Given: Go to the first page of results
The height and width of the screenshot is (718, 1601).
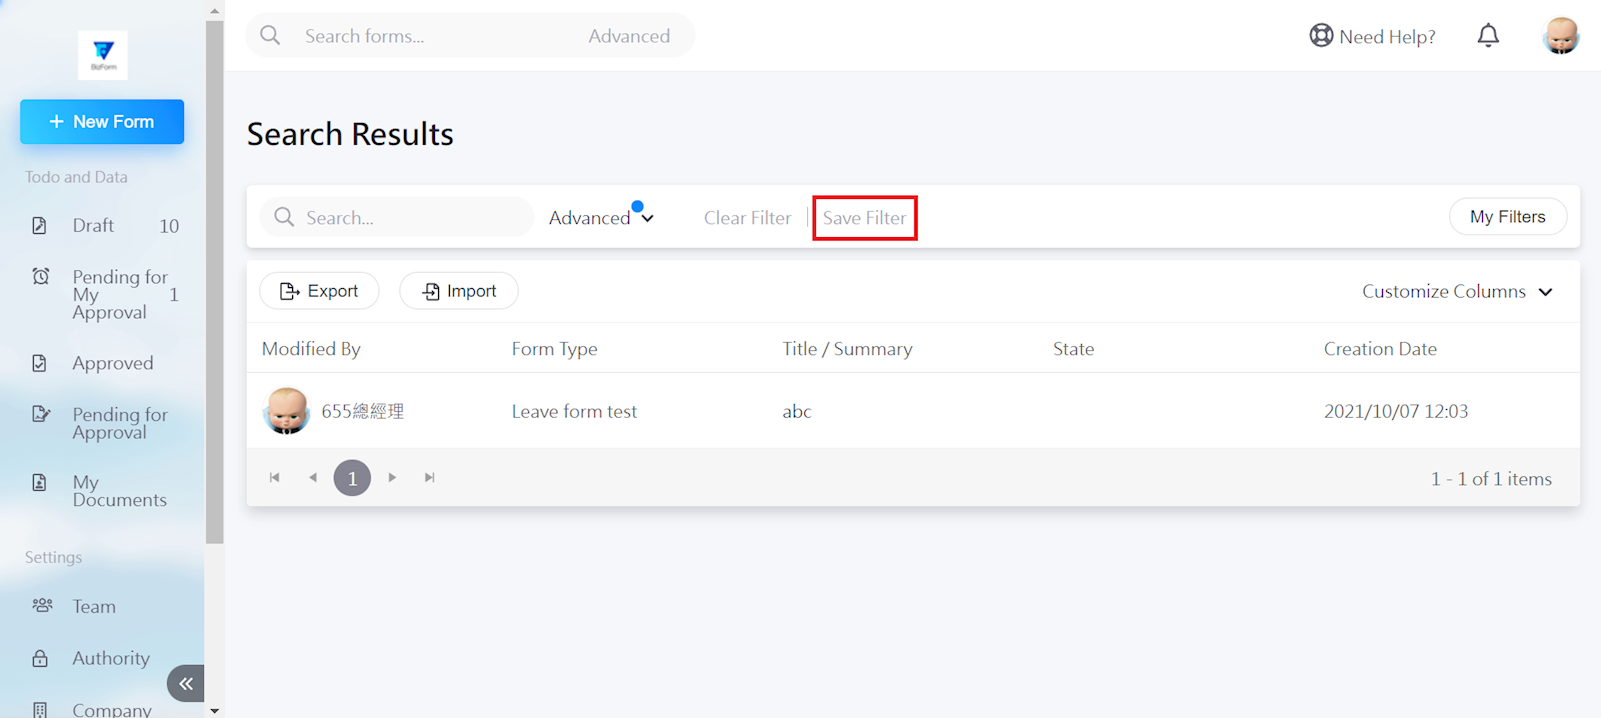Looking at the screenshot, I should pos(275,478).
